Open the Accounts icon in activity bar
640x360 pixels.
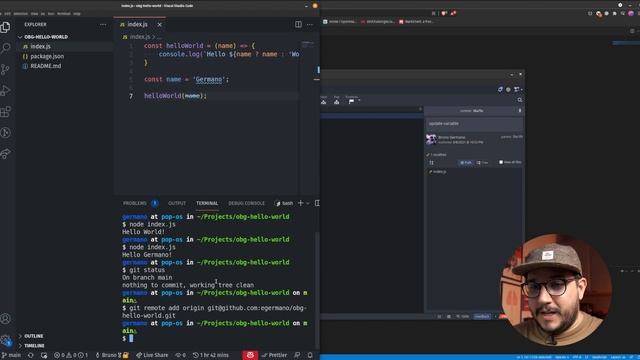point(6,318)
